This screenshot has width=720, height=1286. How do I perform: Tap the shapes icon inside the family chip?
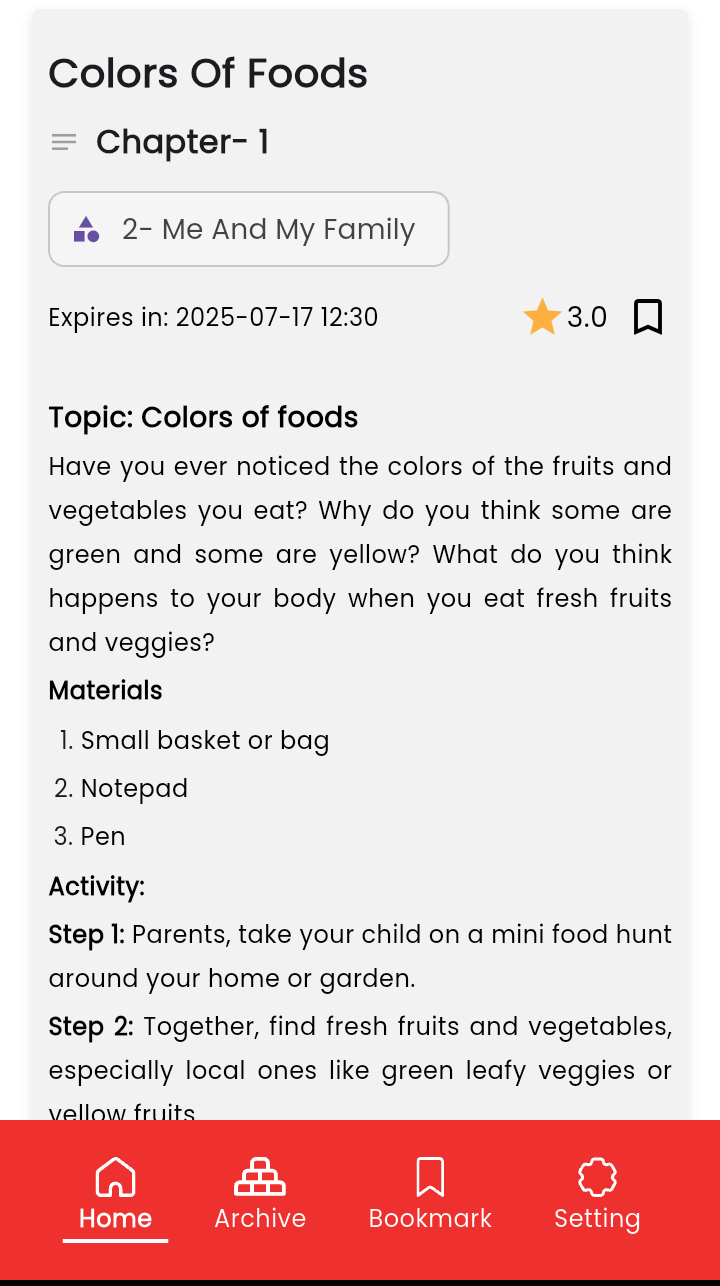tap(86, 229)
